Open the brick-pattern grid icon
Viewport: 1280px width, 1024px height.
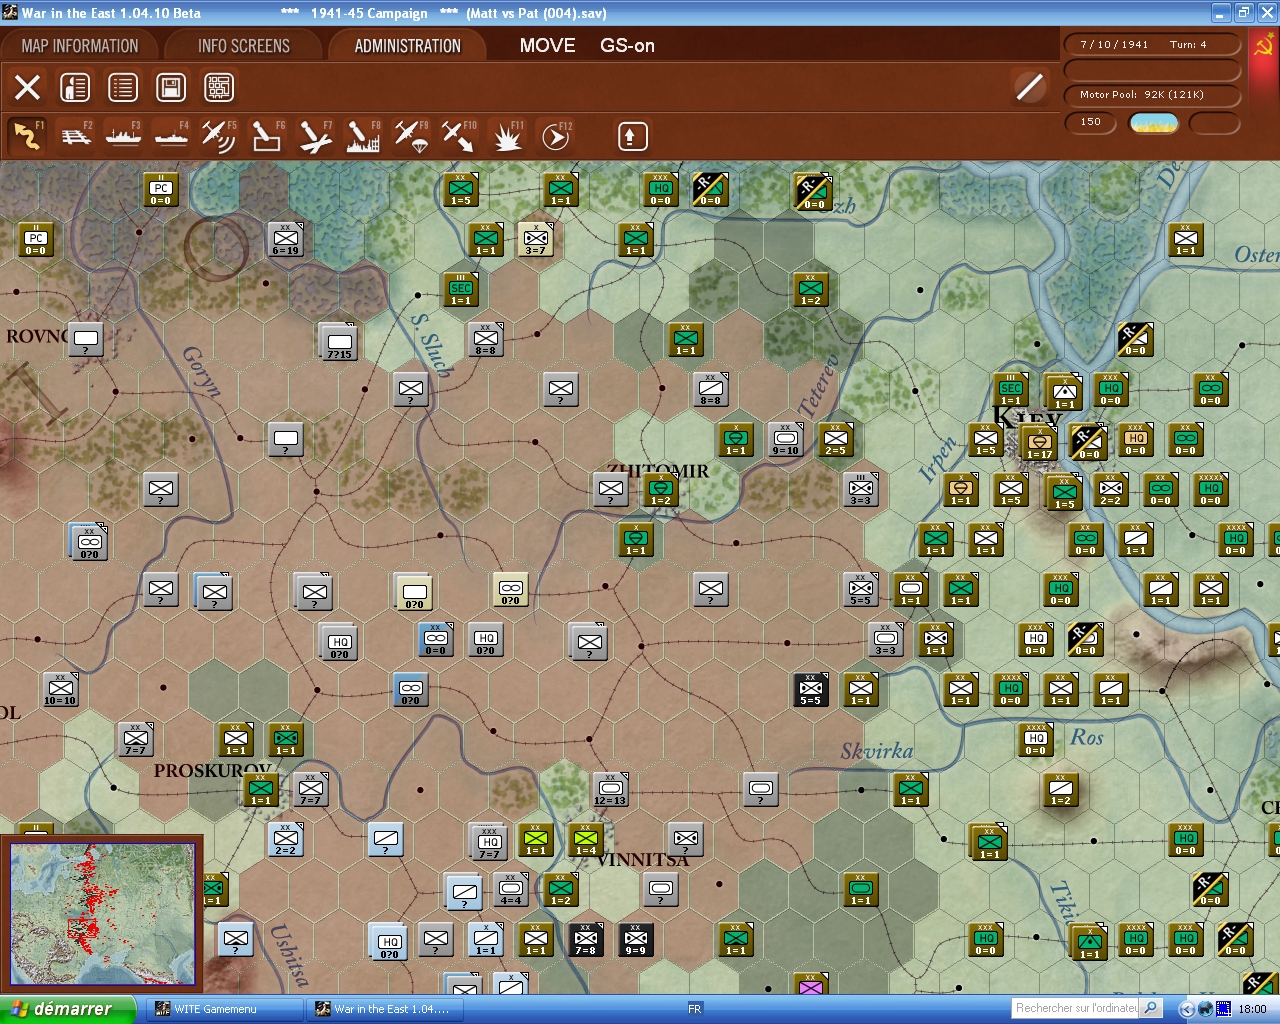tap(219, 88)
